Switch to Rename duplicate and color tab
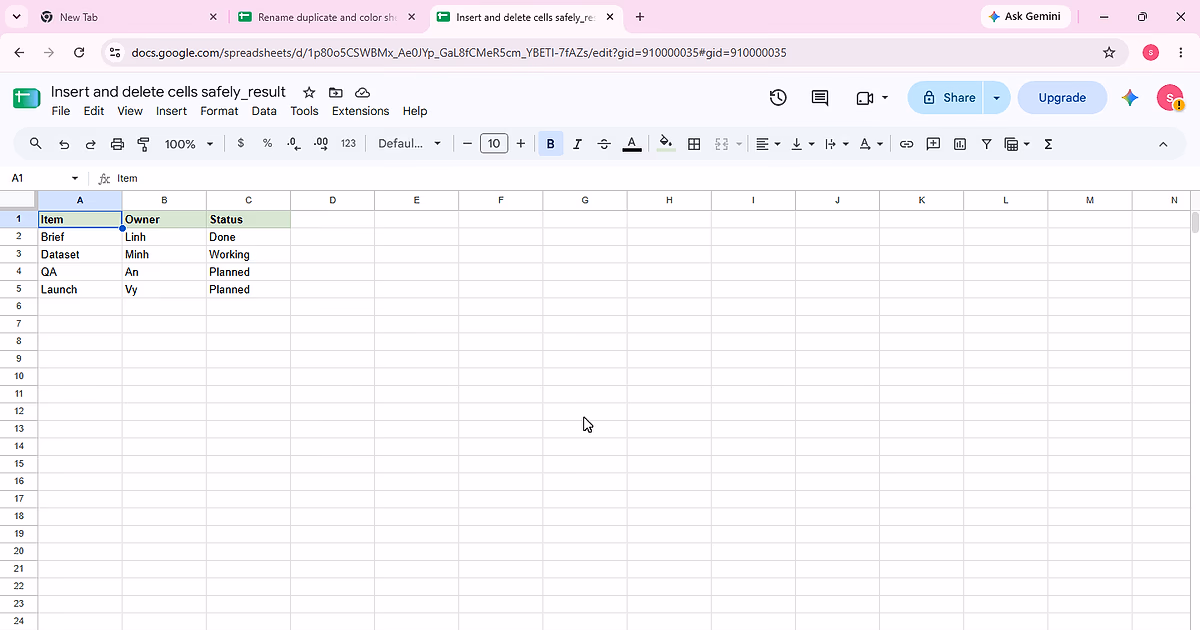 click(328, 17)
